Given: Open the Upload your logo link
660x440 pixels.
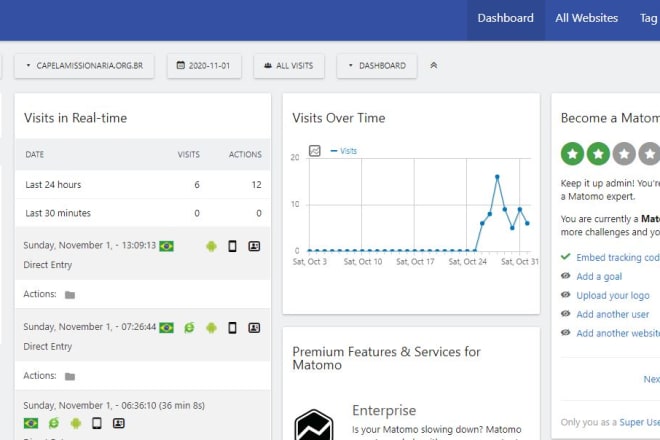Looking at the screenshot, I should coord(613,296).
